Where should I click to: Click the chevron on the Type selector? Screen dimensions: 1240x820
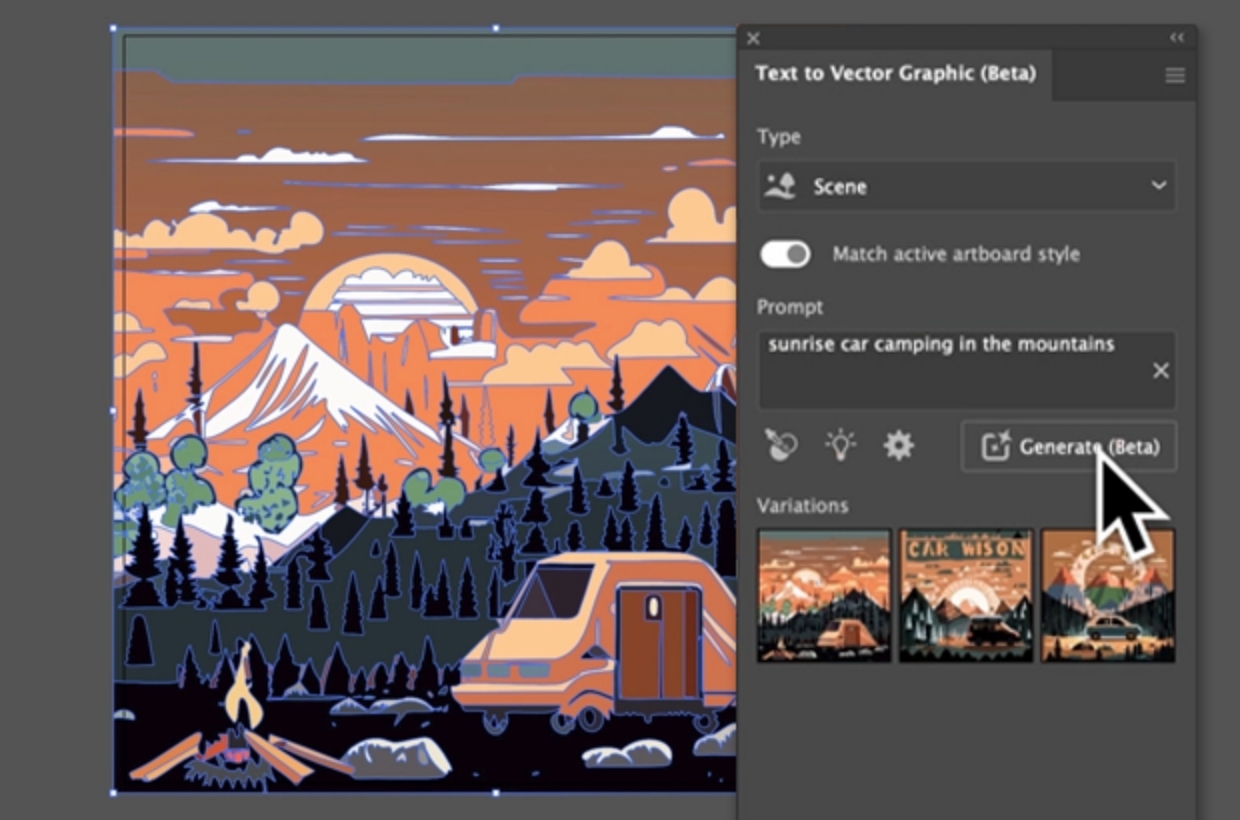[x=1158, y=185]
